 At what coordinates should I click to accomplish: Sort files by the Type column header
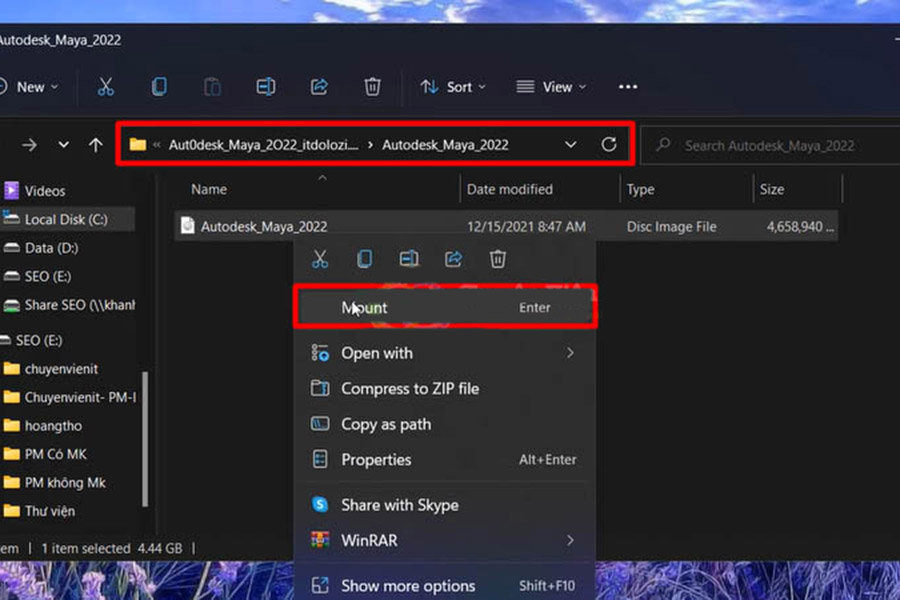(641, 189)
